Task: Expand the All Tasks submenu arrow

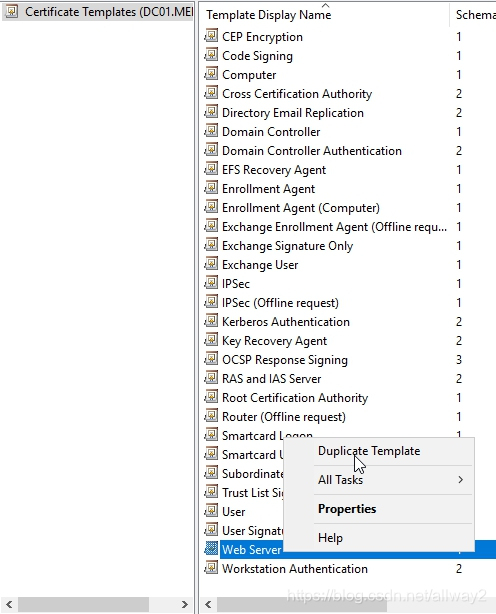Action: (x=460, y=480)
